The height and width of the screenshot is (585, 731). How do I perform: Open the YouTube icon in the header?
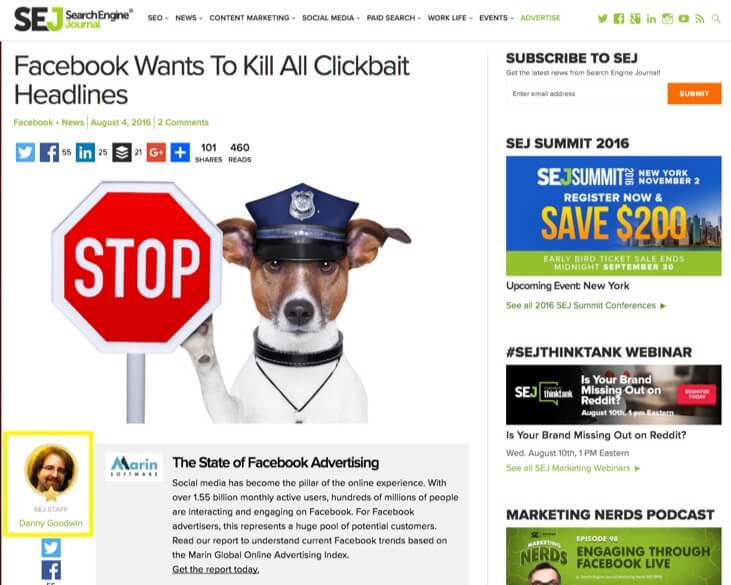pyautogui.click(x=683, y=19)
